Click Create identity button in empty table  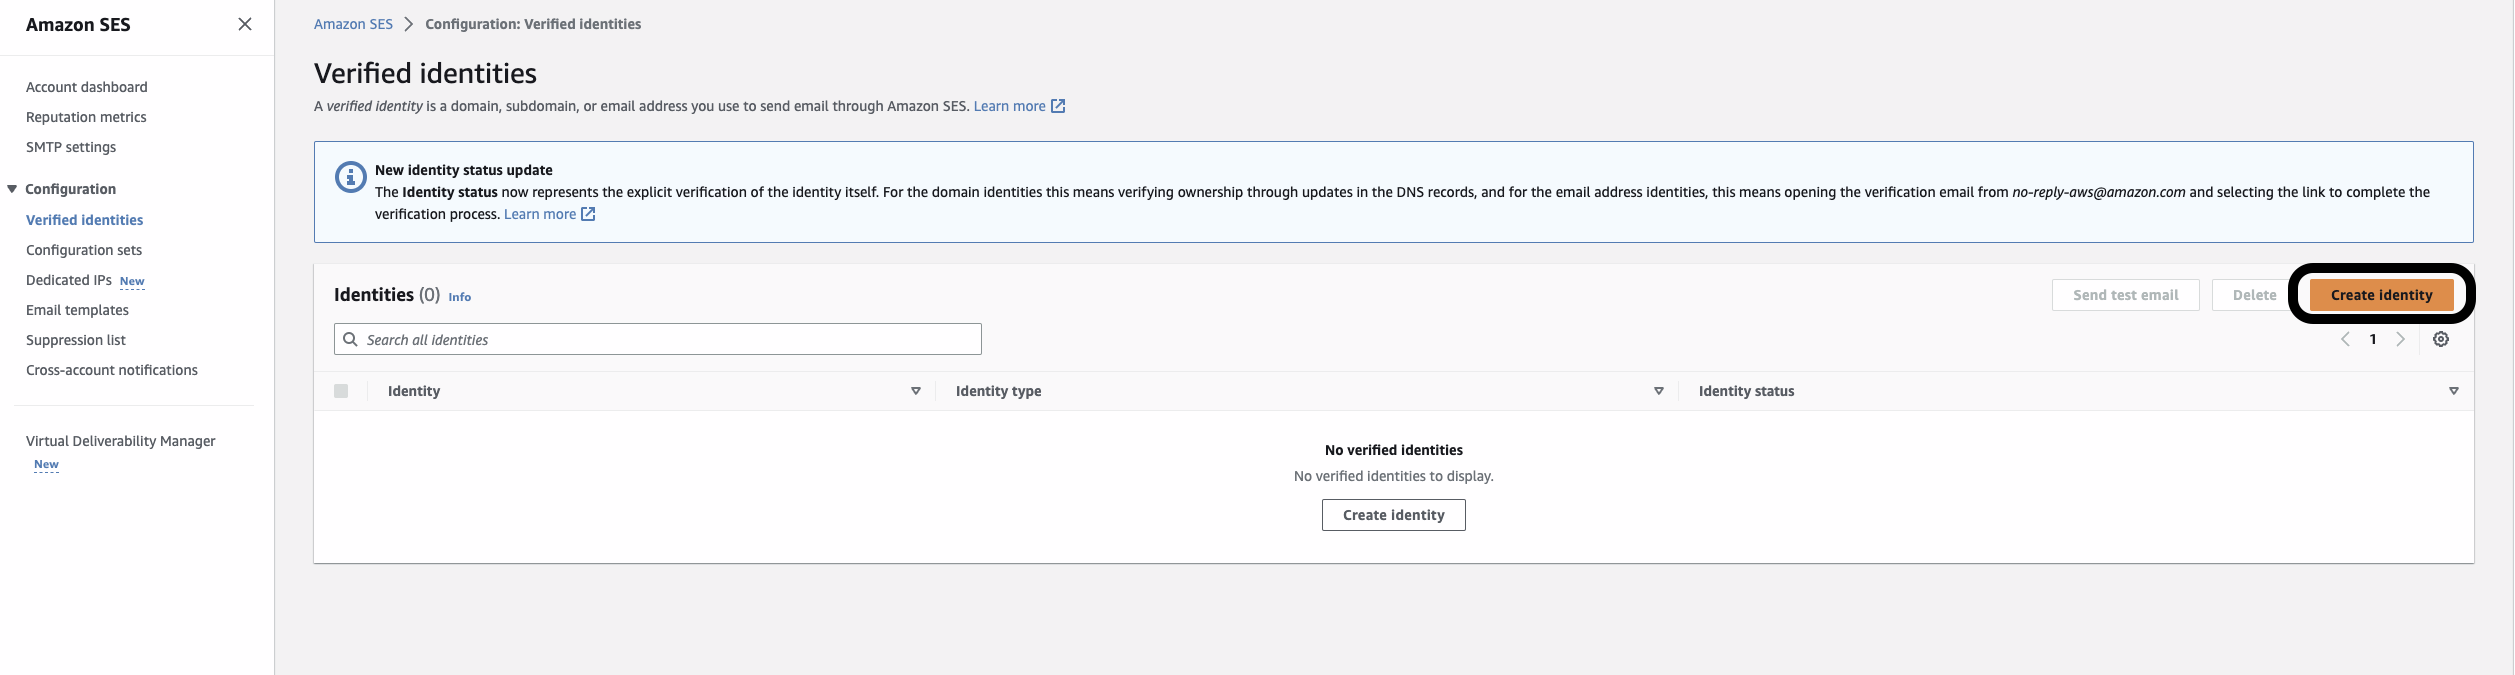[1393, 515]
